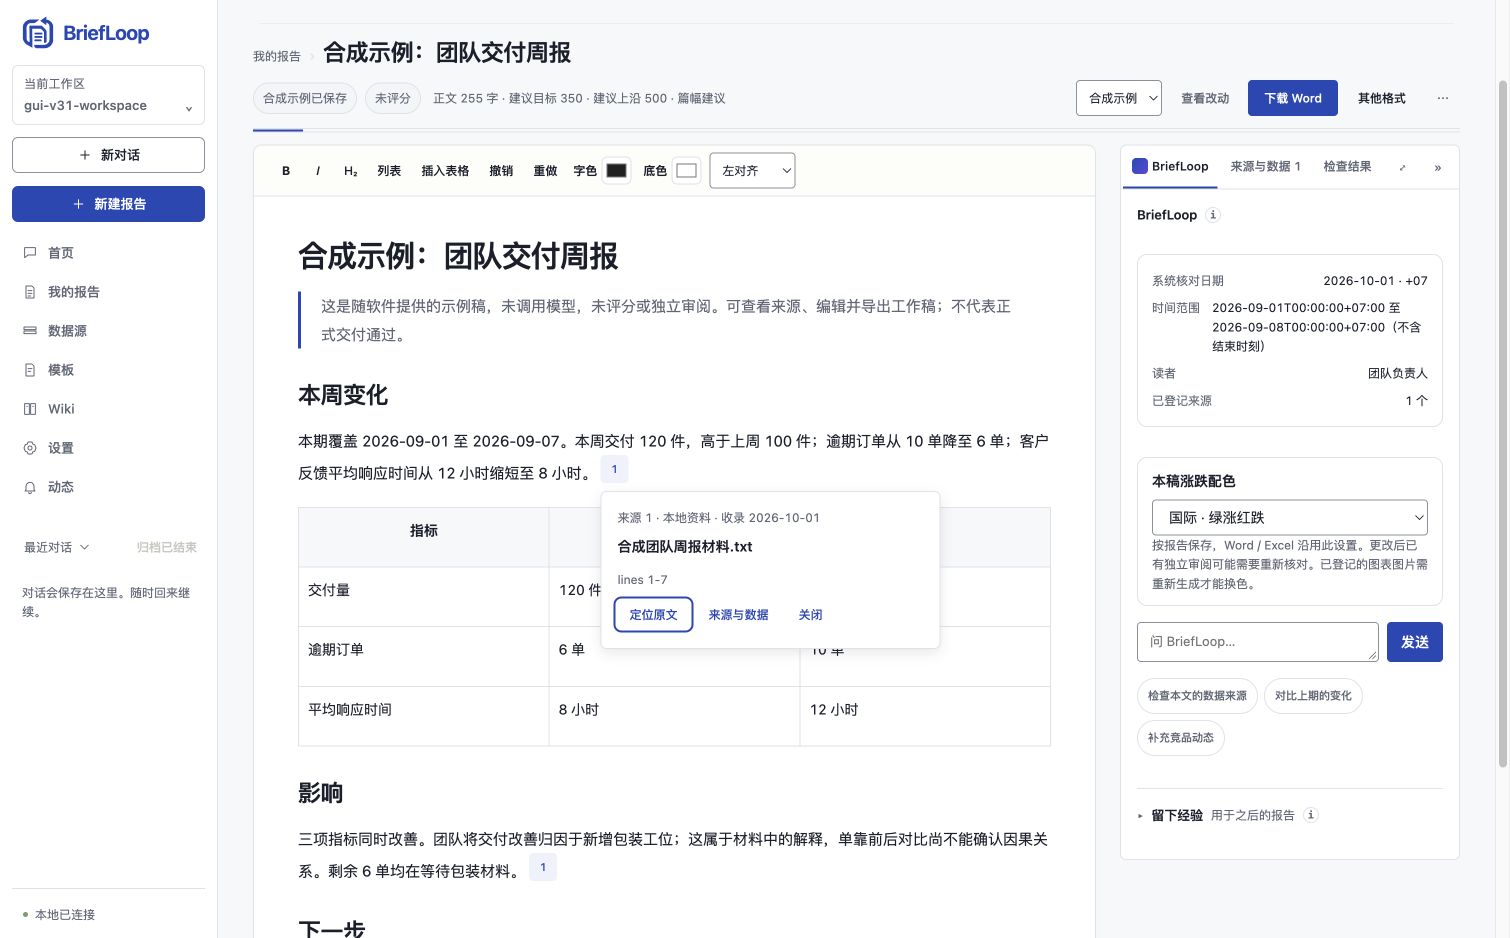The width and height of the screenshot is (1510, 938).
Task: Open the 底色 white color swatch
Action: 686,171
